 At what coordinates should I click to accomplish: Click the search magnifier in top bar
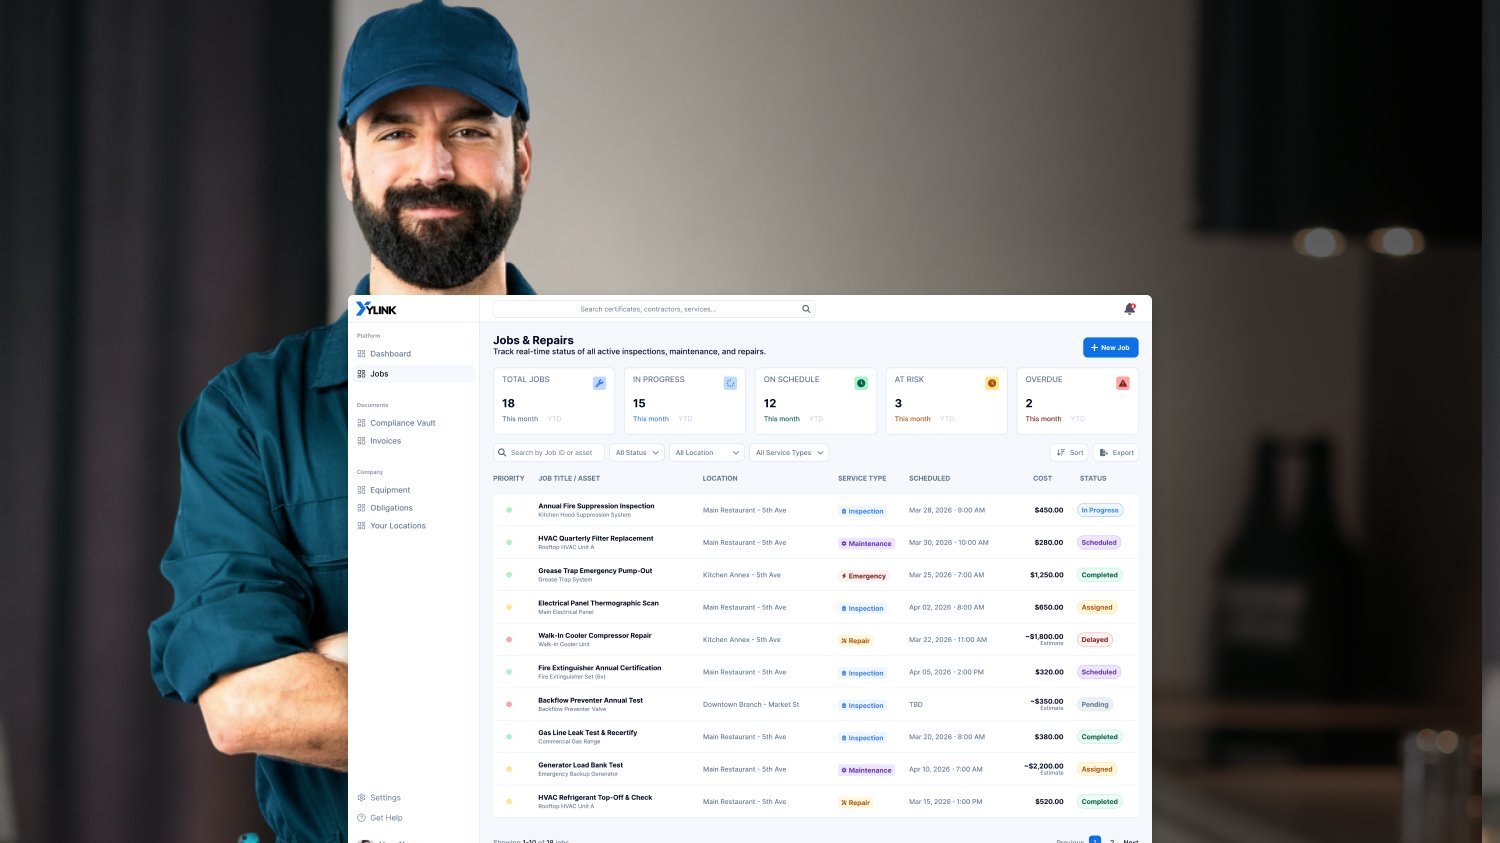(806, 309)
